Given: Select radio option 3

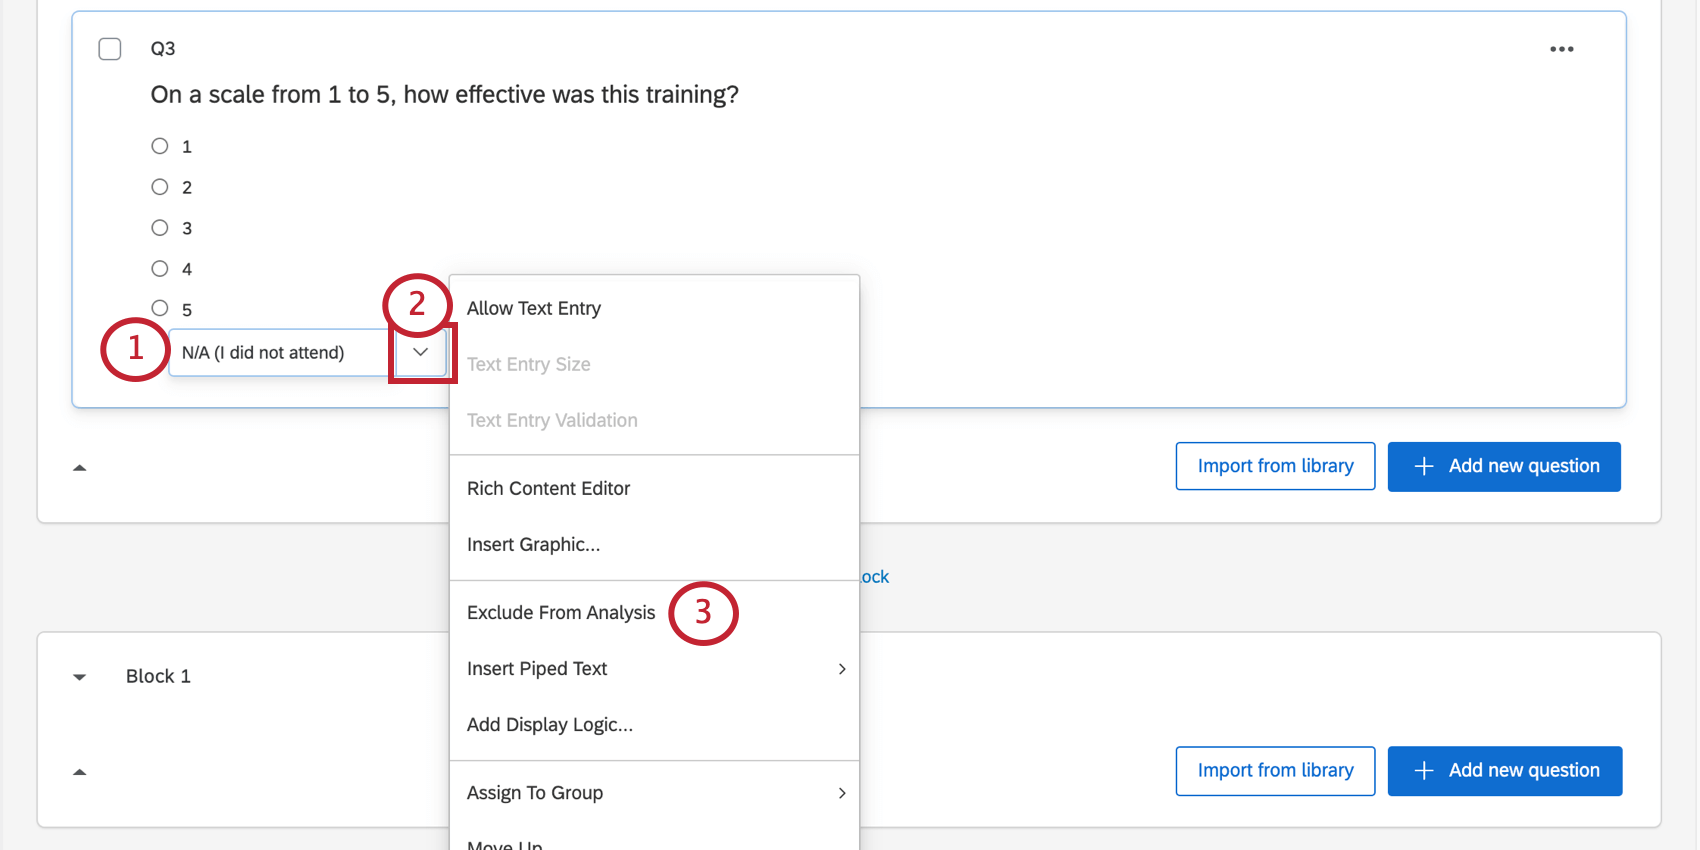Looking at the screenshot, I should 160,228.
